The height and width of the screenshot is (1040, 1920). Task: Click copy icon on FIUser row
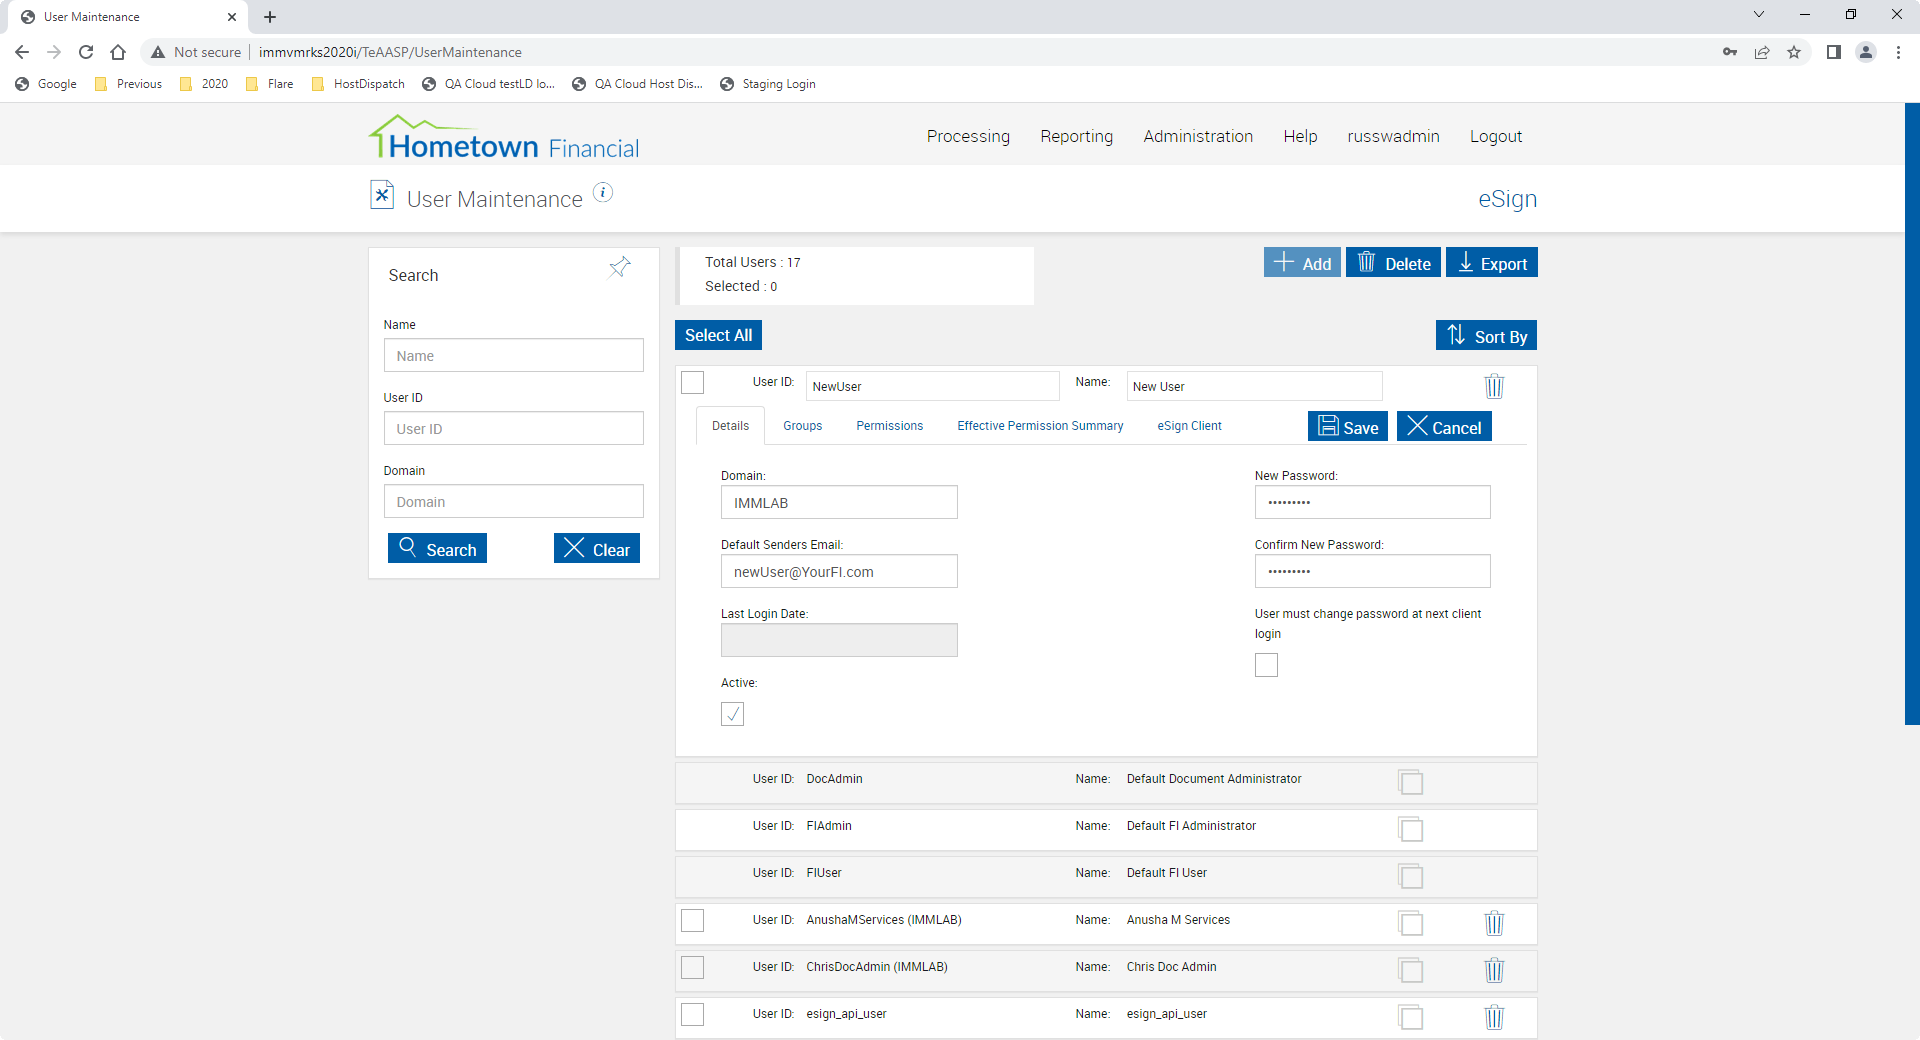tap(1411, 876)
